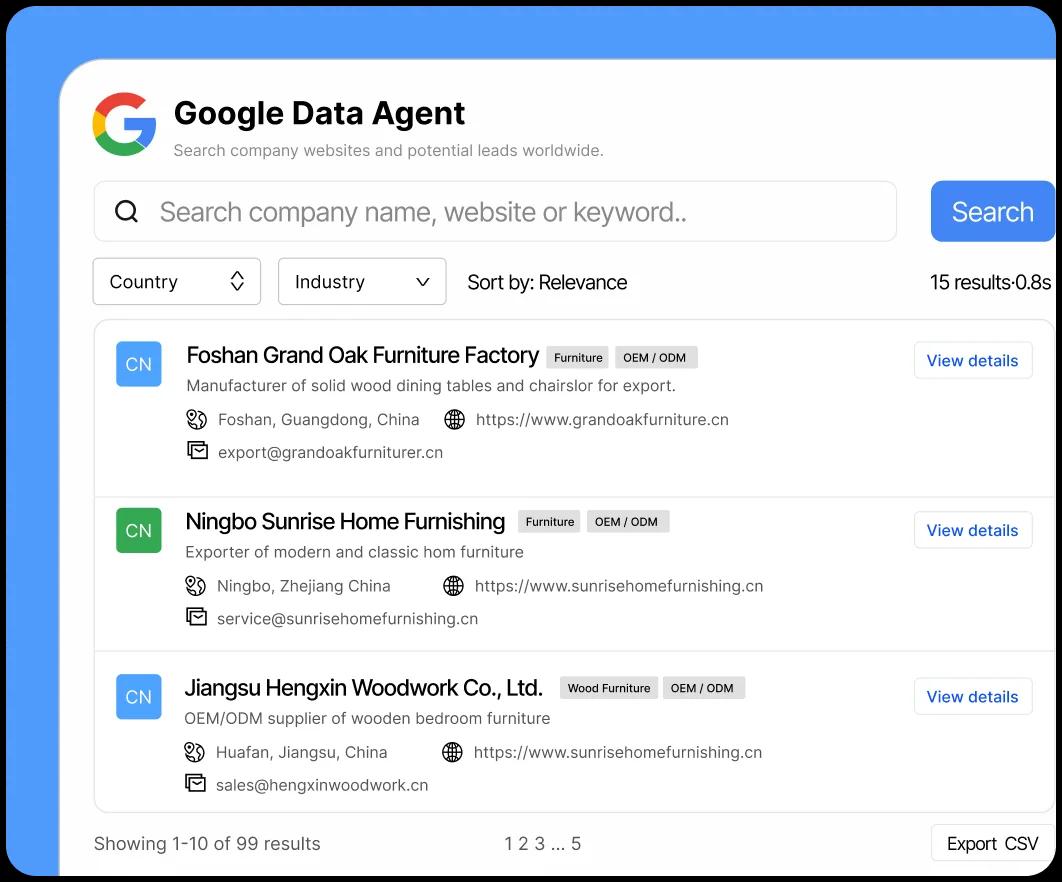Go to page 1 in pagination
1062x882 pixels.
[509, 843]
